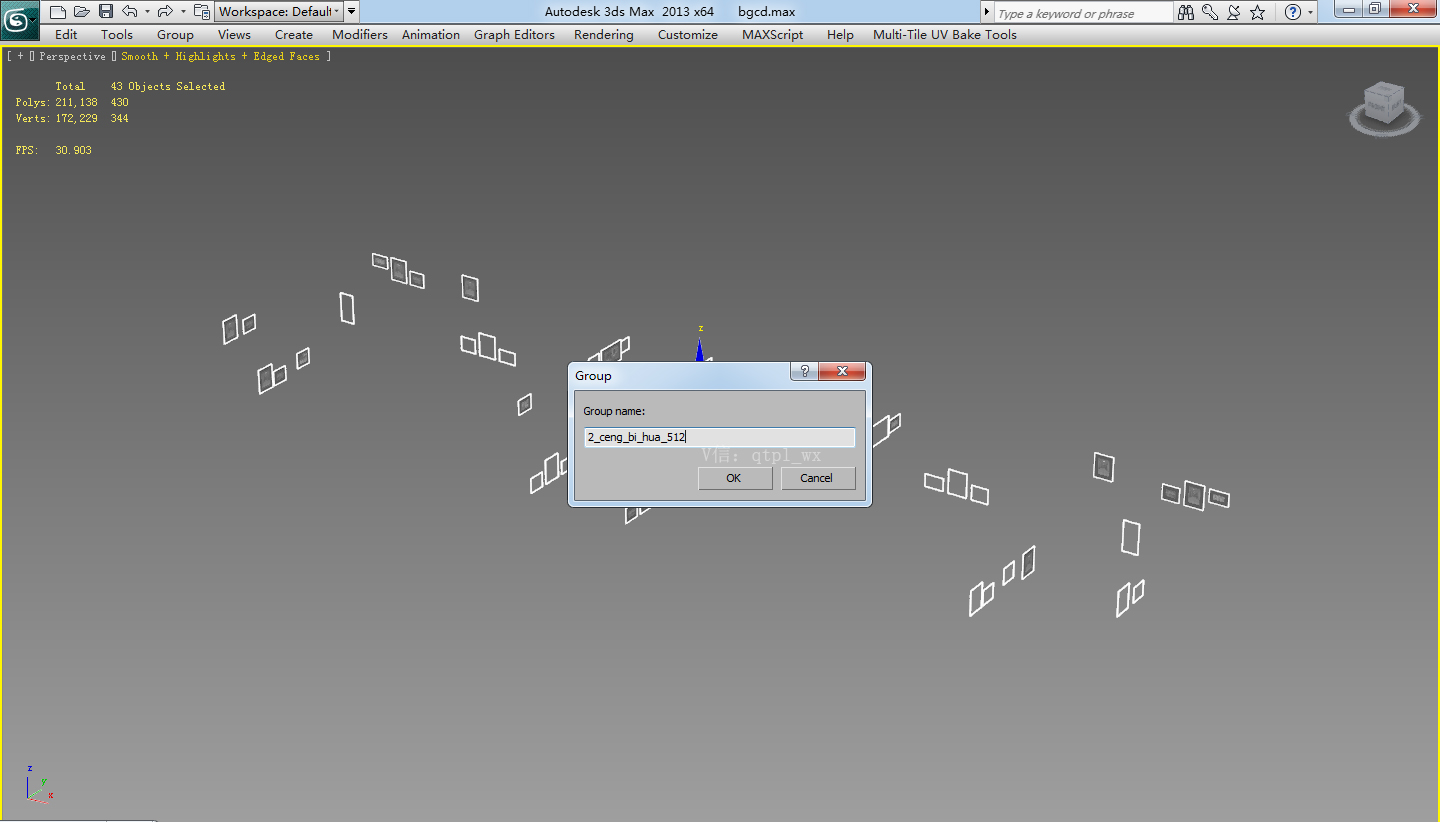The width and height of the screenshot is (1440, 822).
Task: Open the Multi-Tile UV Bake Tools menu
Action: tap(945, 35)
